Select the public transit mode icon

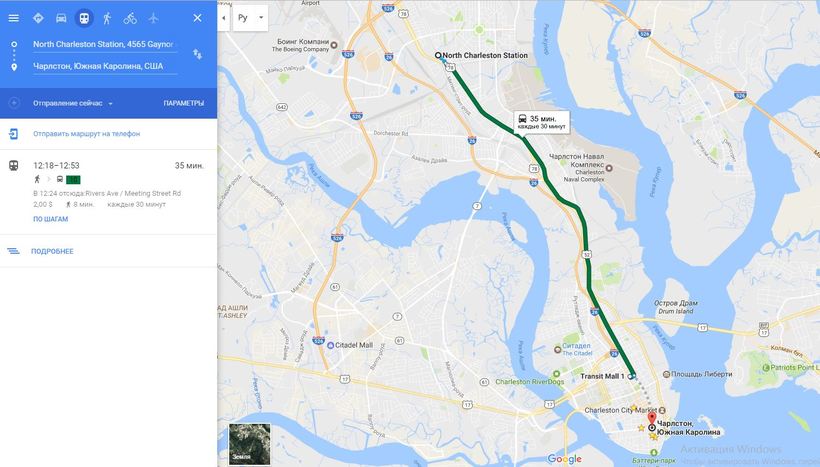click(84, 18)
